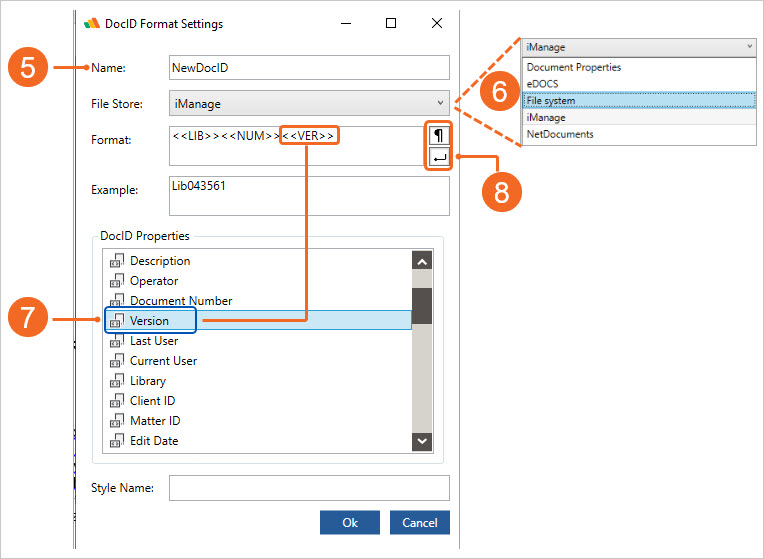Select Library in DocID Properties list
Screen dimensions: 764x559
[257, 381]
